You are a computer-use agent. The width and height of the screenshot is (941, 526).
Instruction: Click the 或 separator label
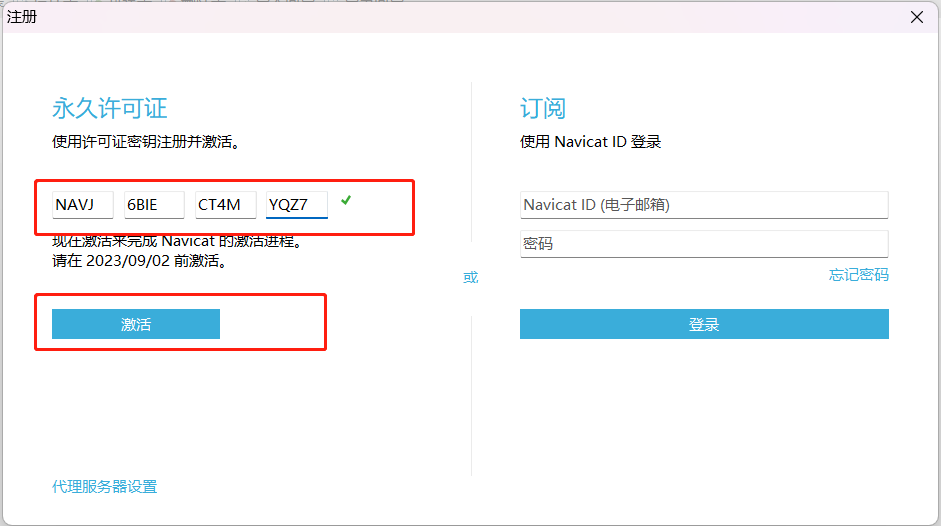coord(470,277)
